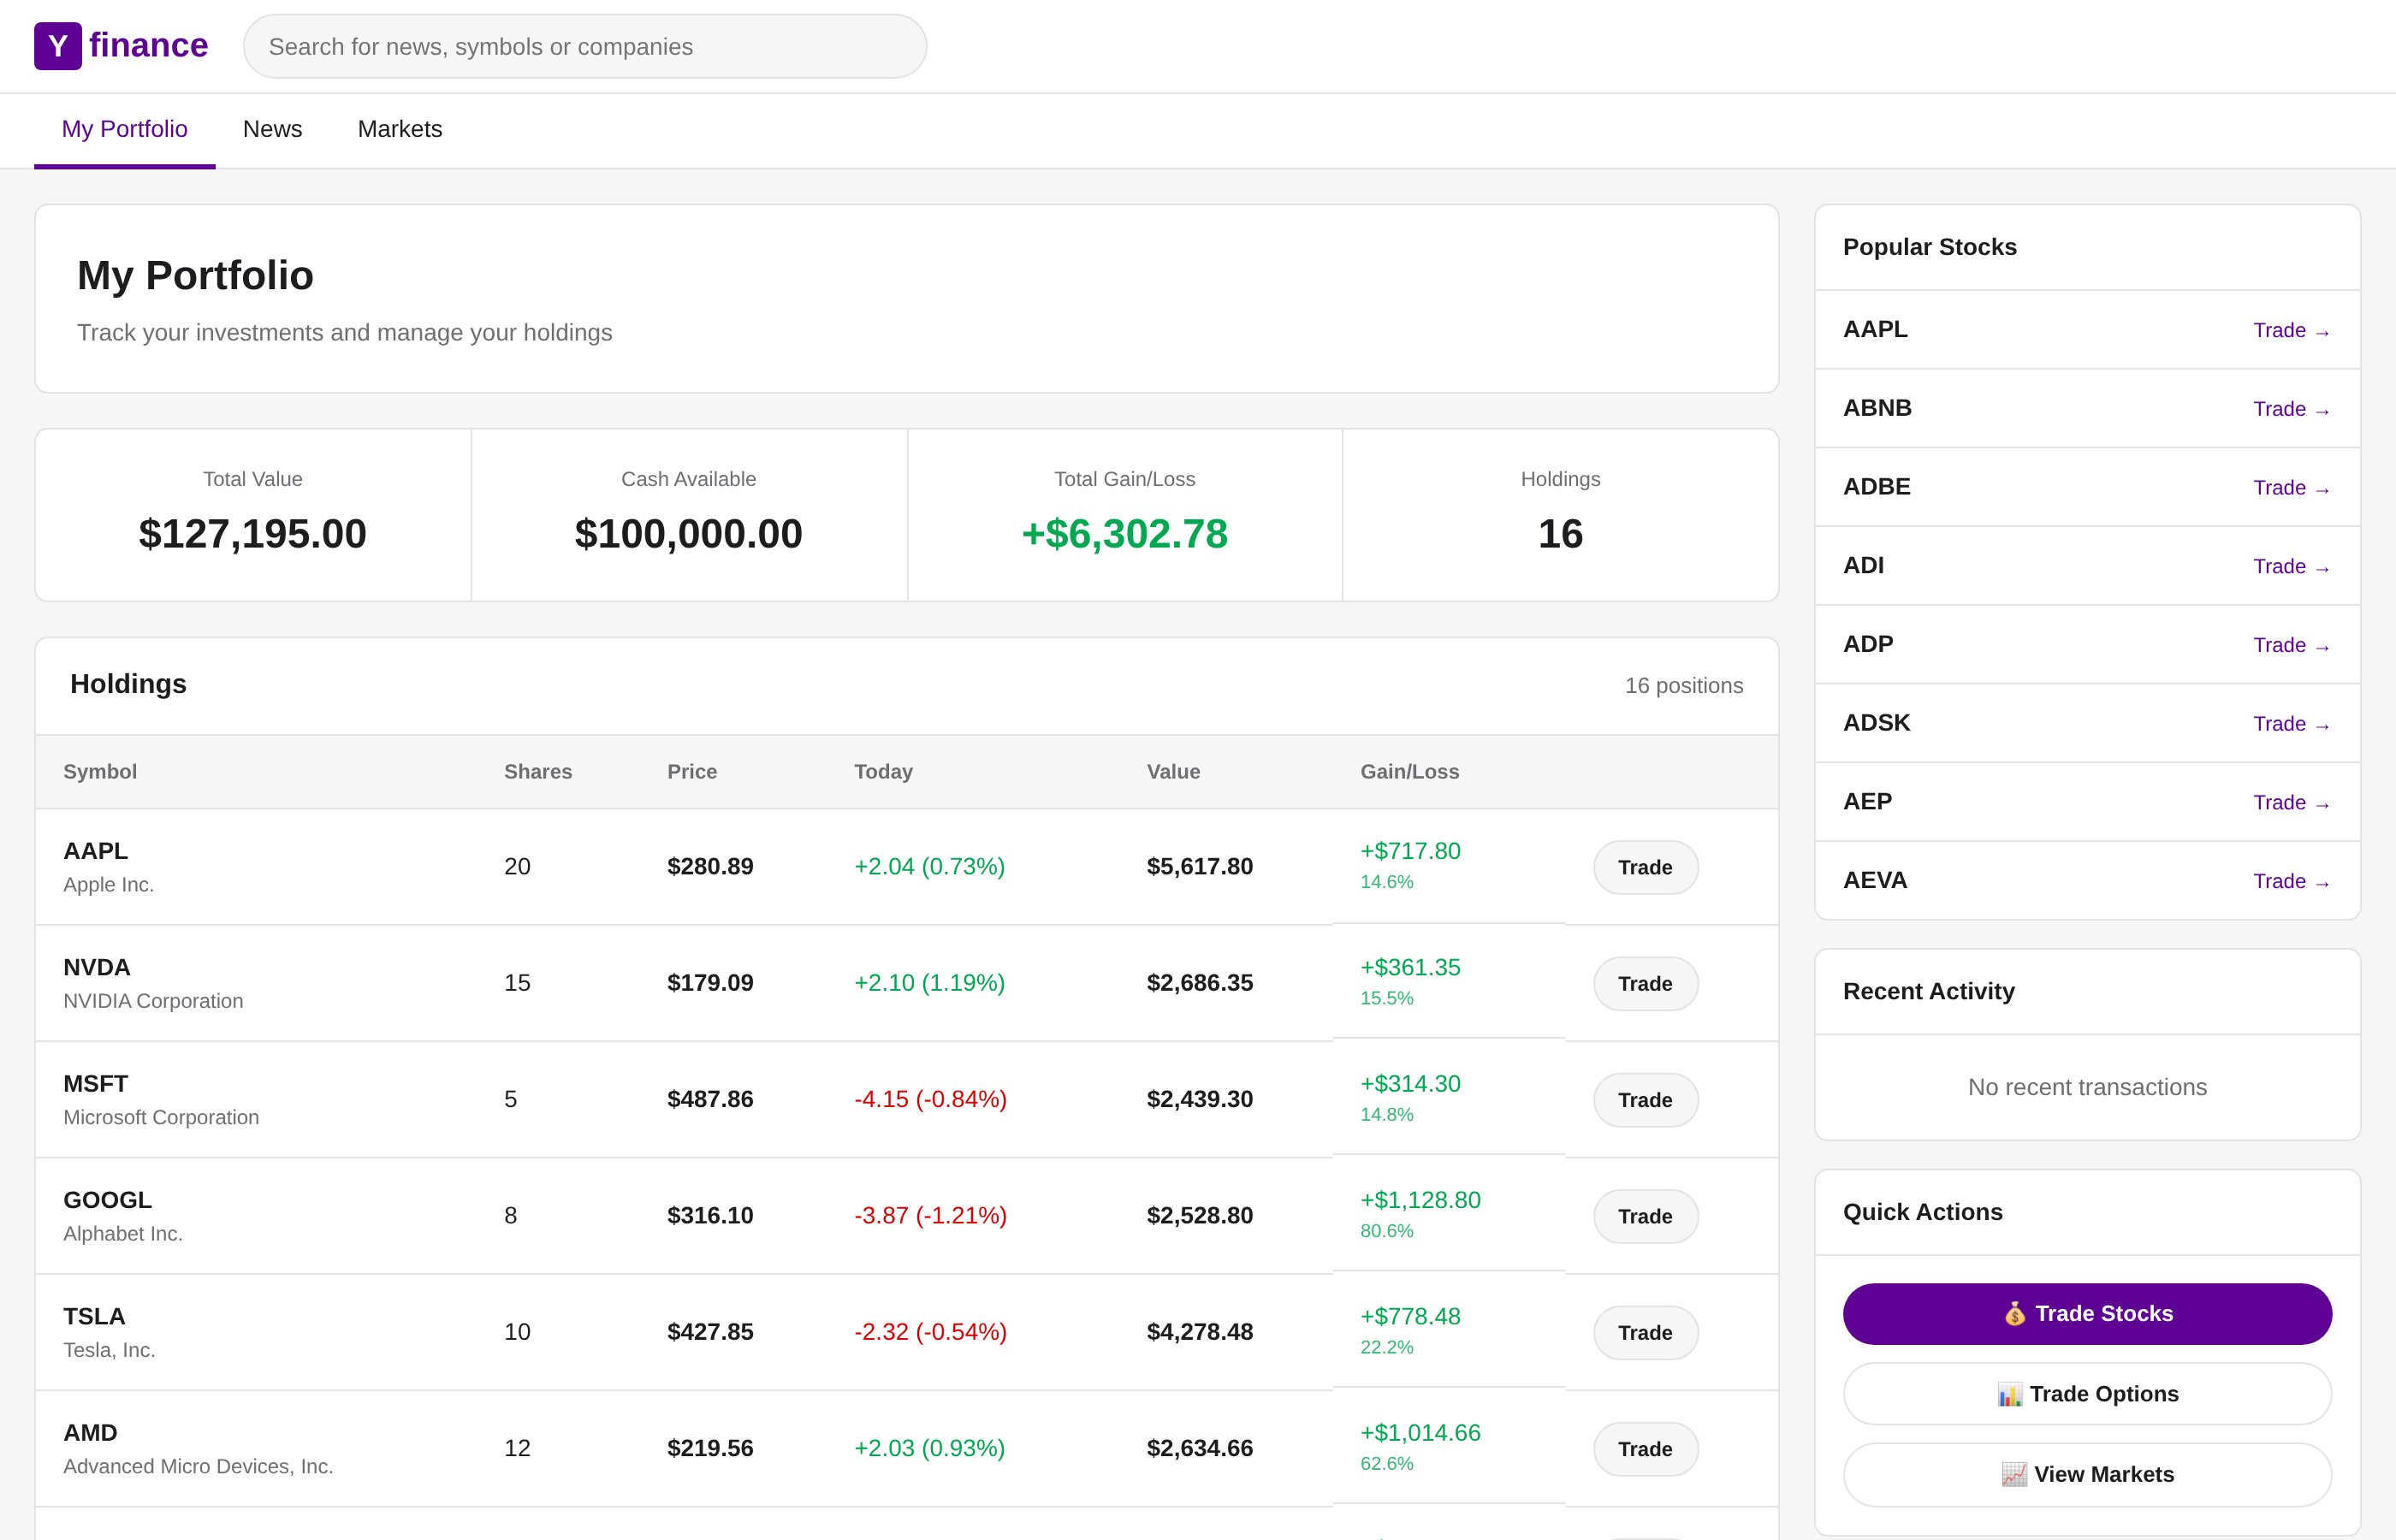Click AMD gain +$1,014.66
The width and height of the screenshot is (2396, 1540).
click(1420, 1433)
